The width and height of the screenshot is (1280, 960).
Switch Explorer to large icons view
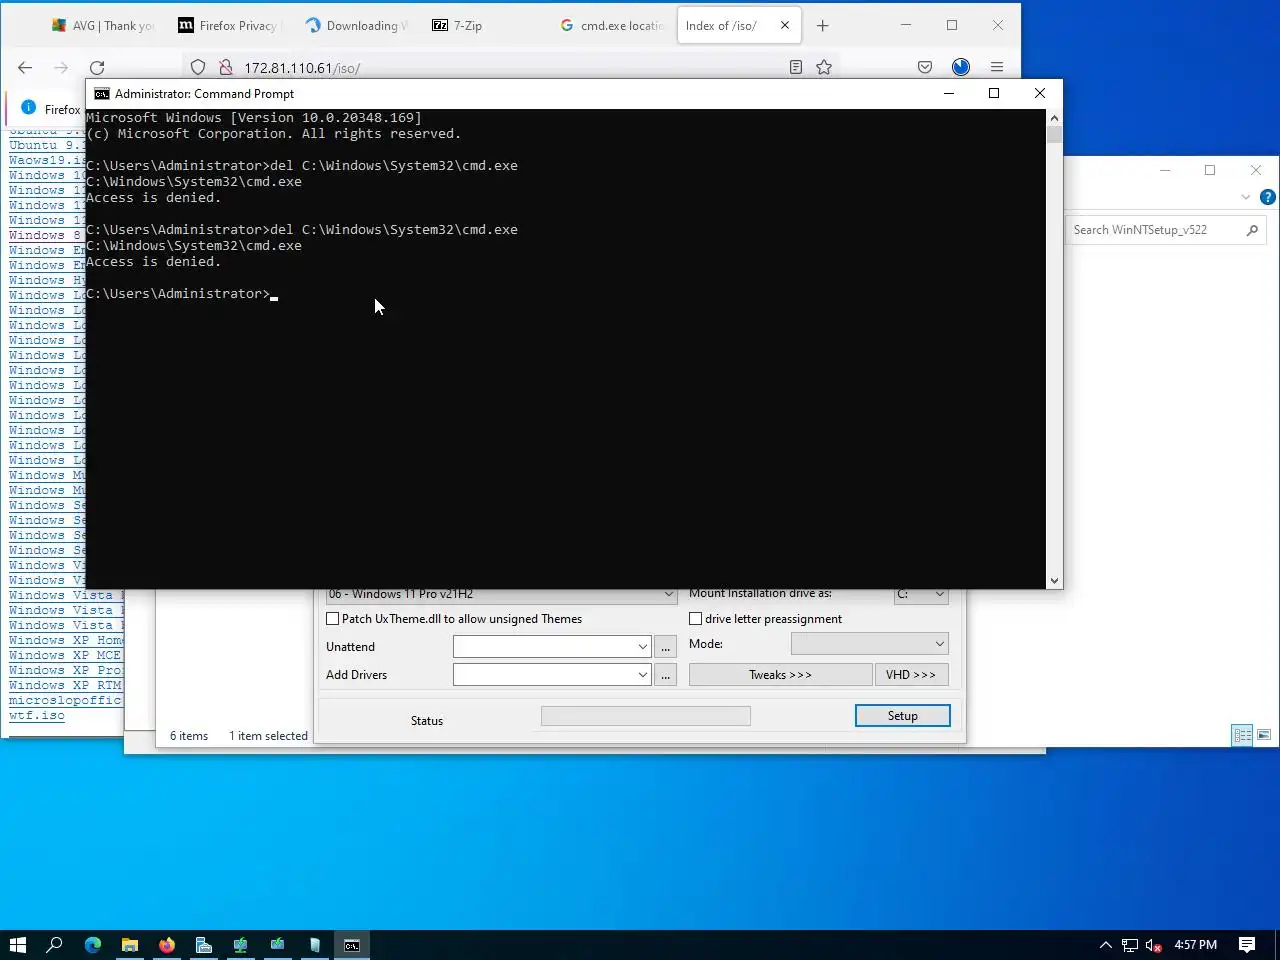pyautogui.click(x=1264, y=735)
